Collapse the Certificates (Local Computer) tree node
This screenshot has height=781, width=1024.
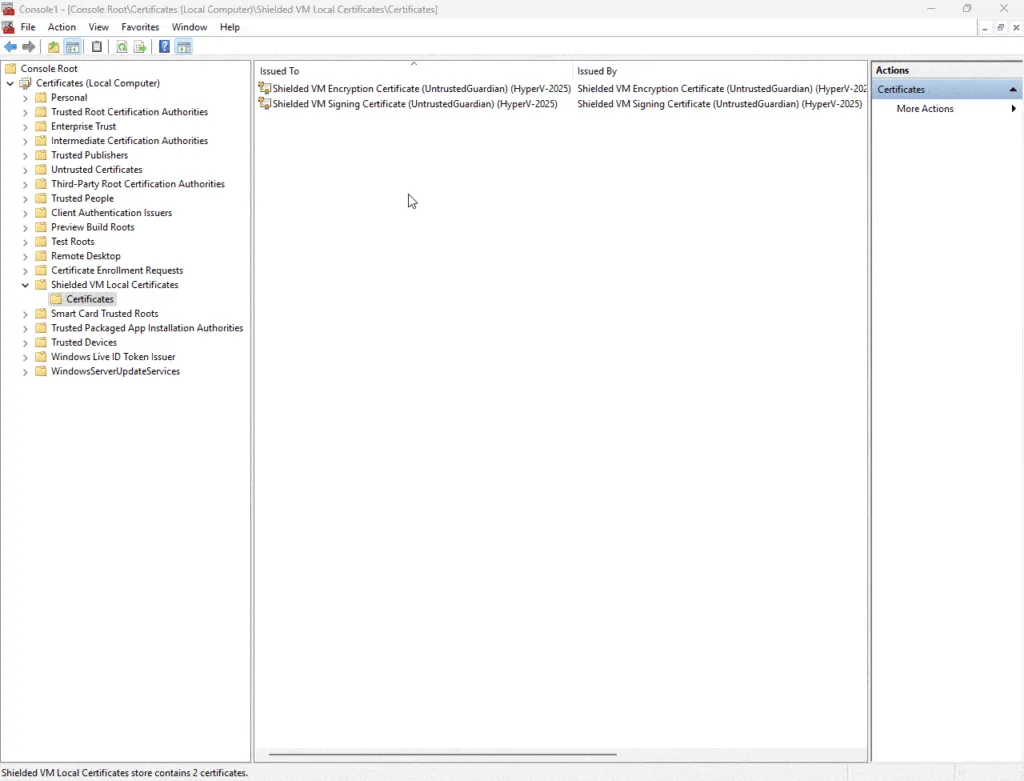[x=9, y=83]
